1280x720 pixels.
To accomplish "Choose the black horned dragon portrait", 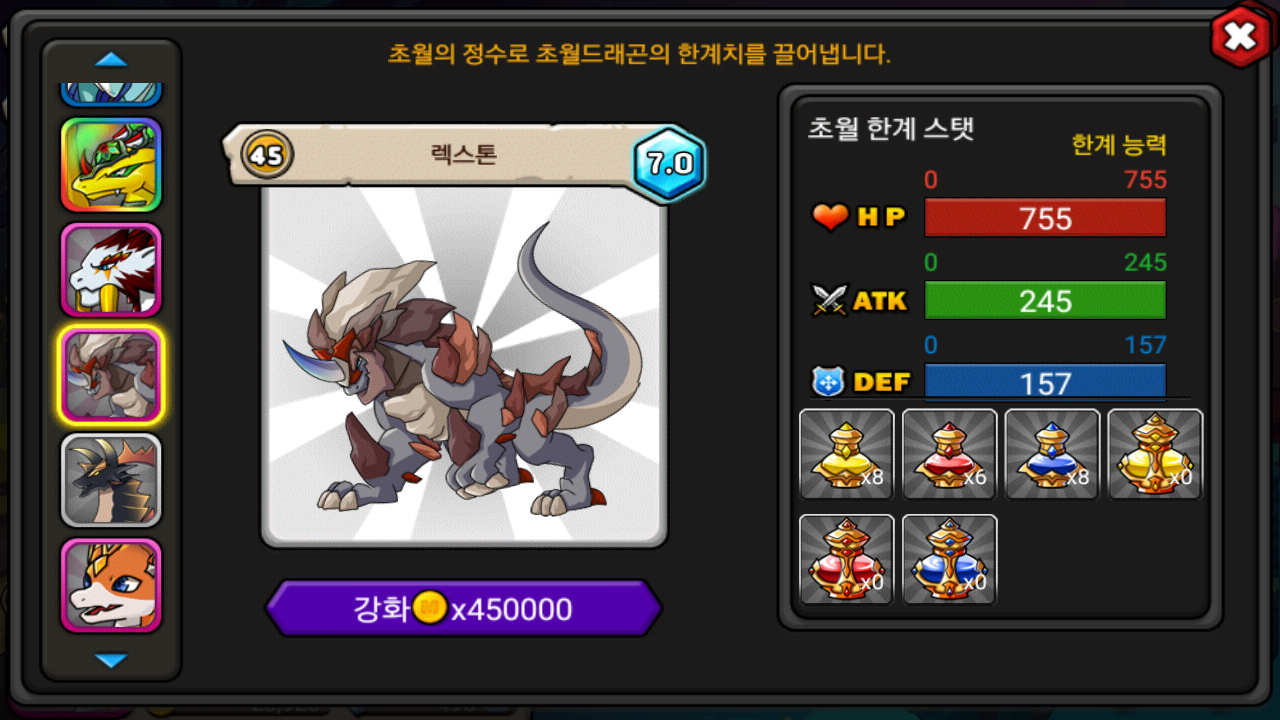I will pos(111,480).
